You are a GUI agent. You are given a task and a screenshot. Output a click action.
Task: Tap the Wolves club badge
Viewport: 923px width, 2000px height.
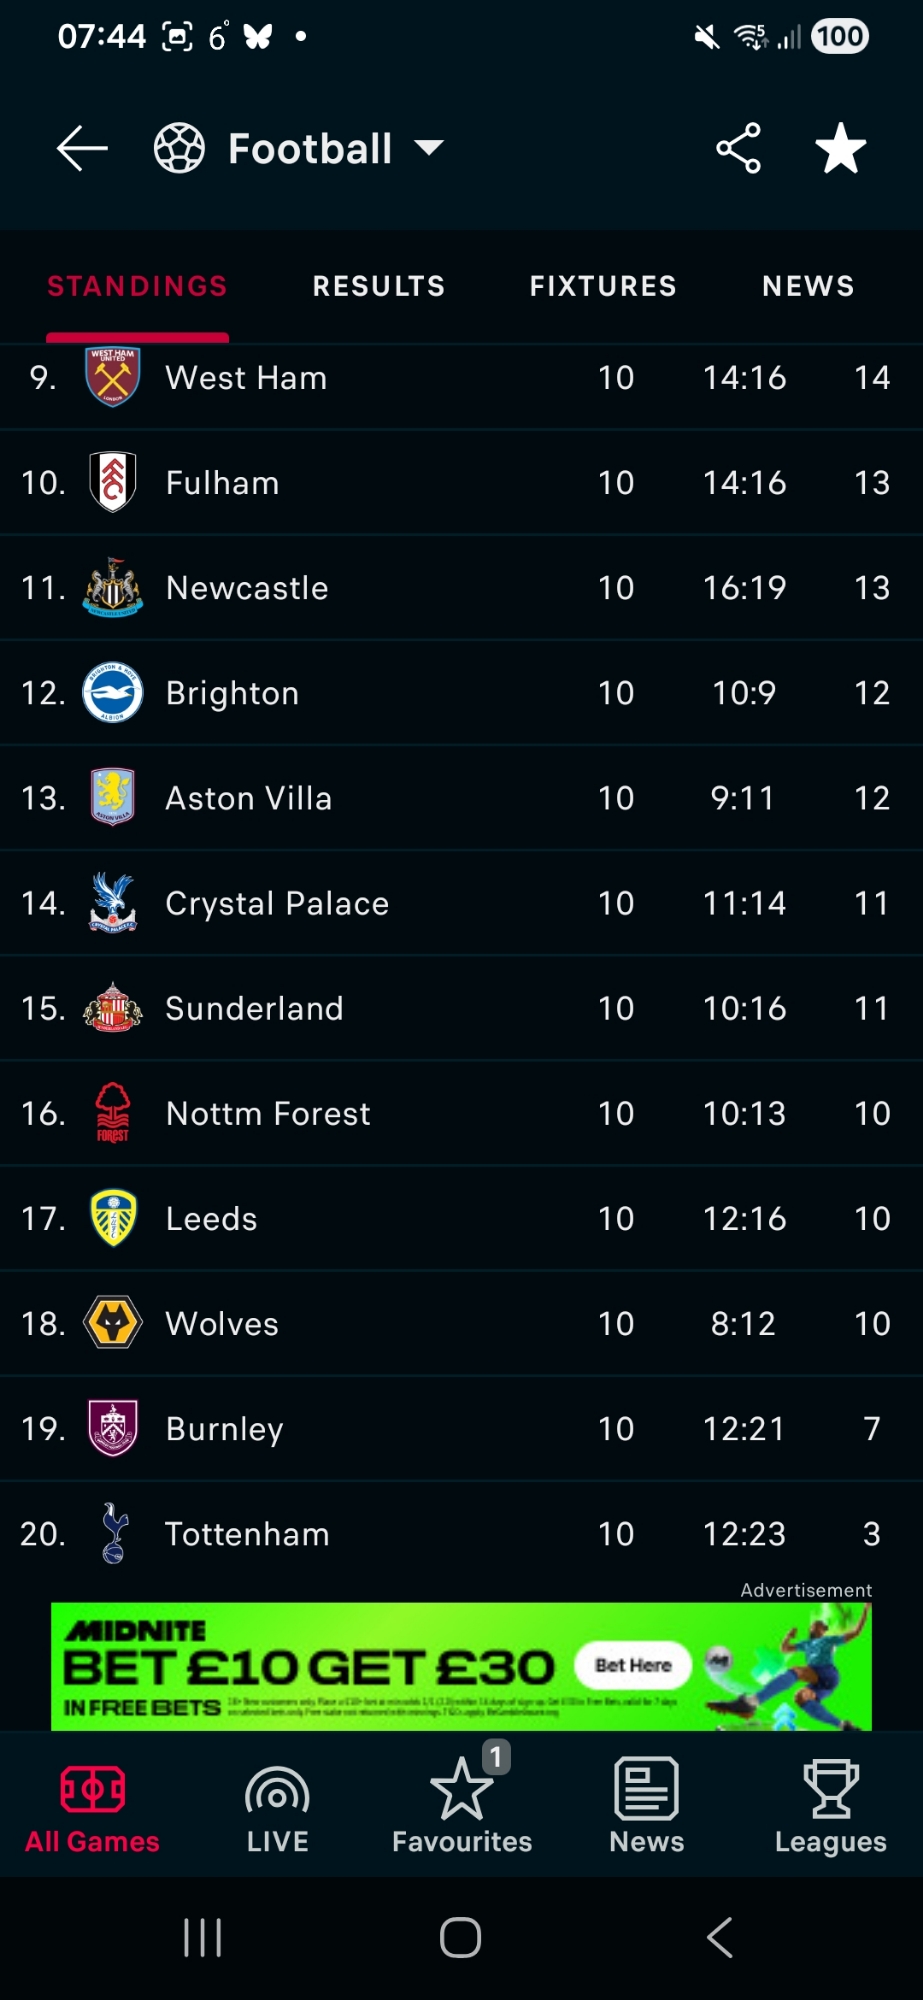click(113, 1323)
